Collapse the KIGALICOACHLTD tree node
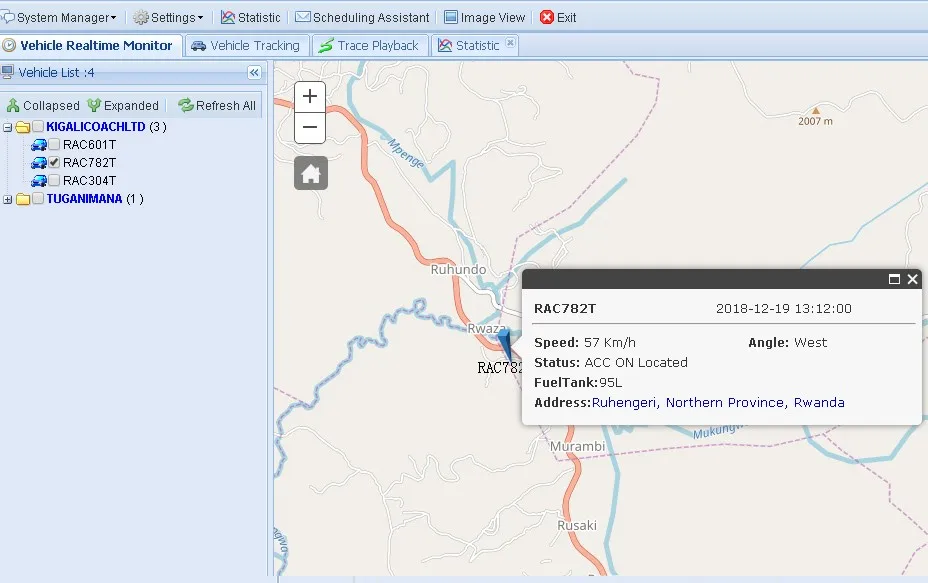The image size is (928, 583). 8,127
